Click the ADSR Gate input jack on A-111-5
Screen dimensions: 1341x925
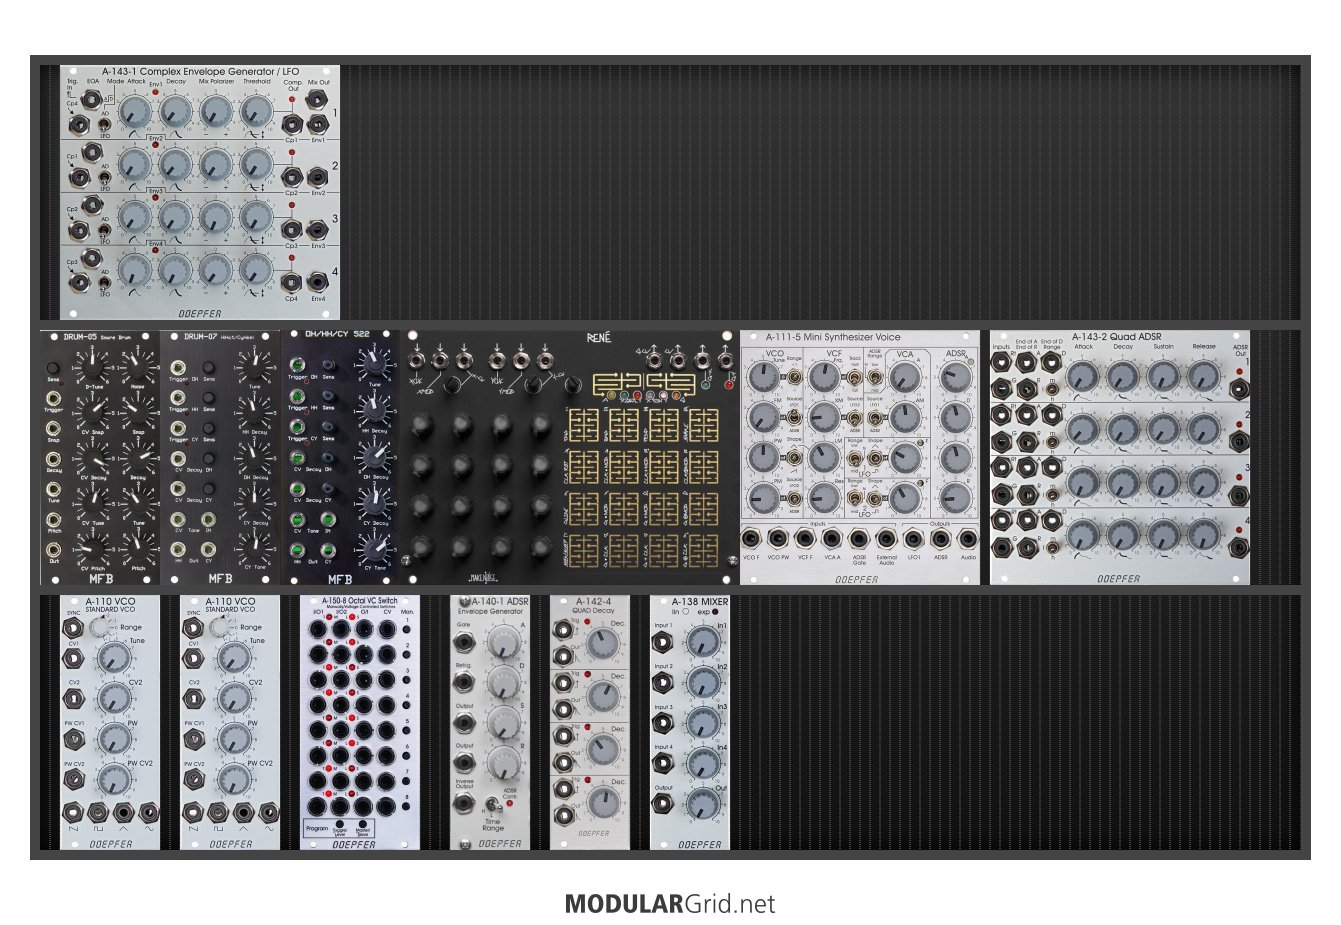point(859,539)
